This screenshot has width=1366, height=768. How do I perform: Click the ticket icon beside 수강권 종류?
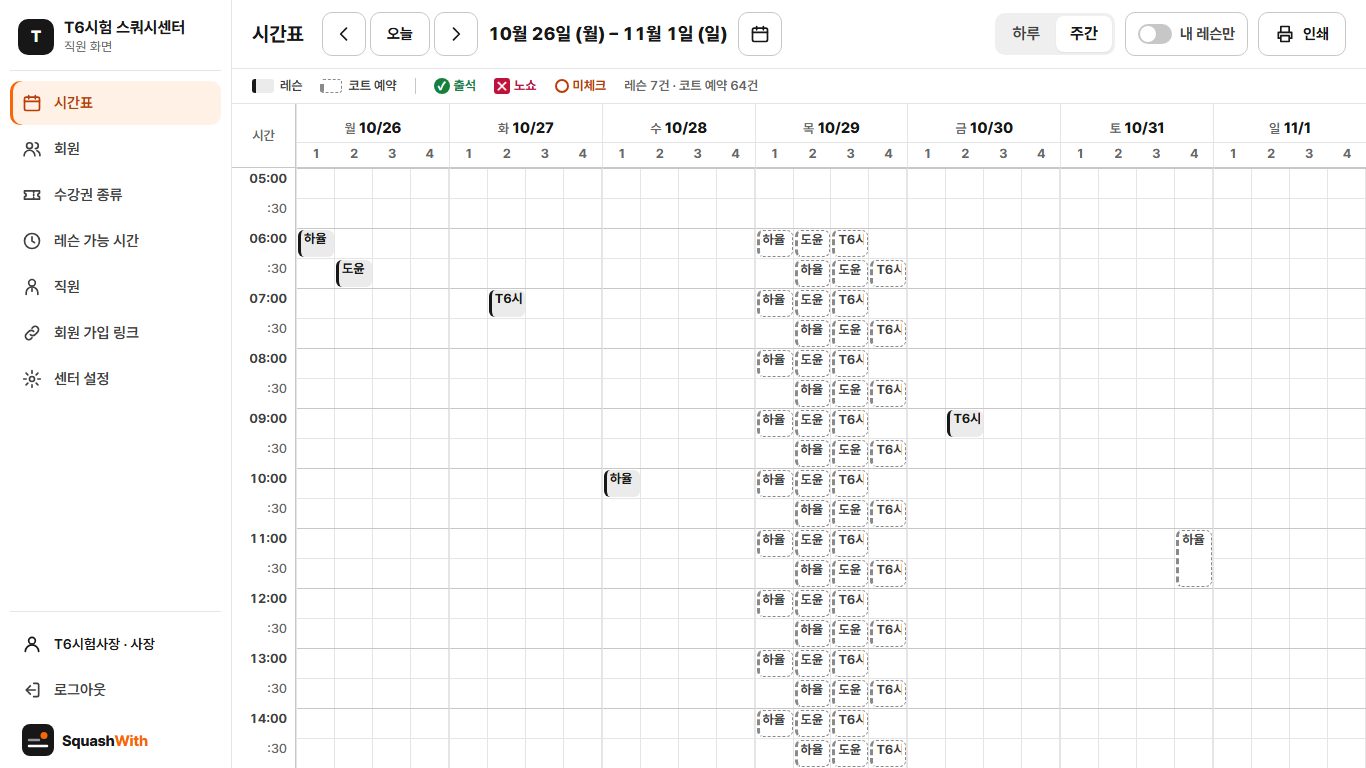(32, 195)
